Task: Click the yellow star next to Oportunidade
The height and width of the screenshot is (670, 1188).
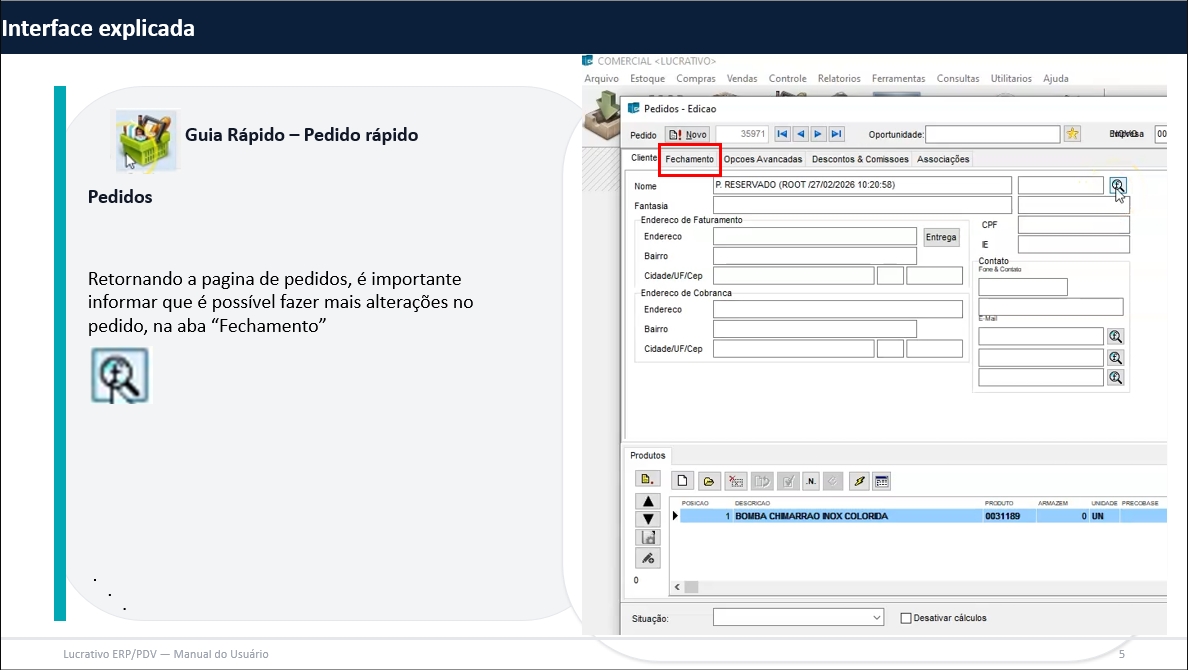Action: (x=1072, y=134)
